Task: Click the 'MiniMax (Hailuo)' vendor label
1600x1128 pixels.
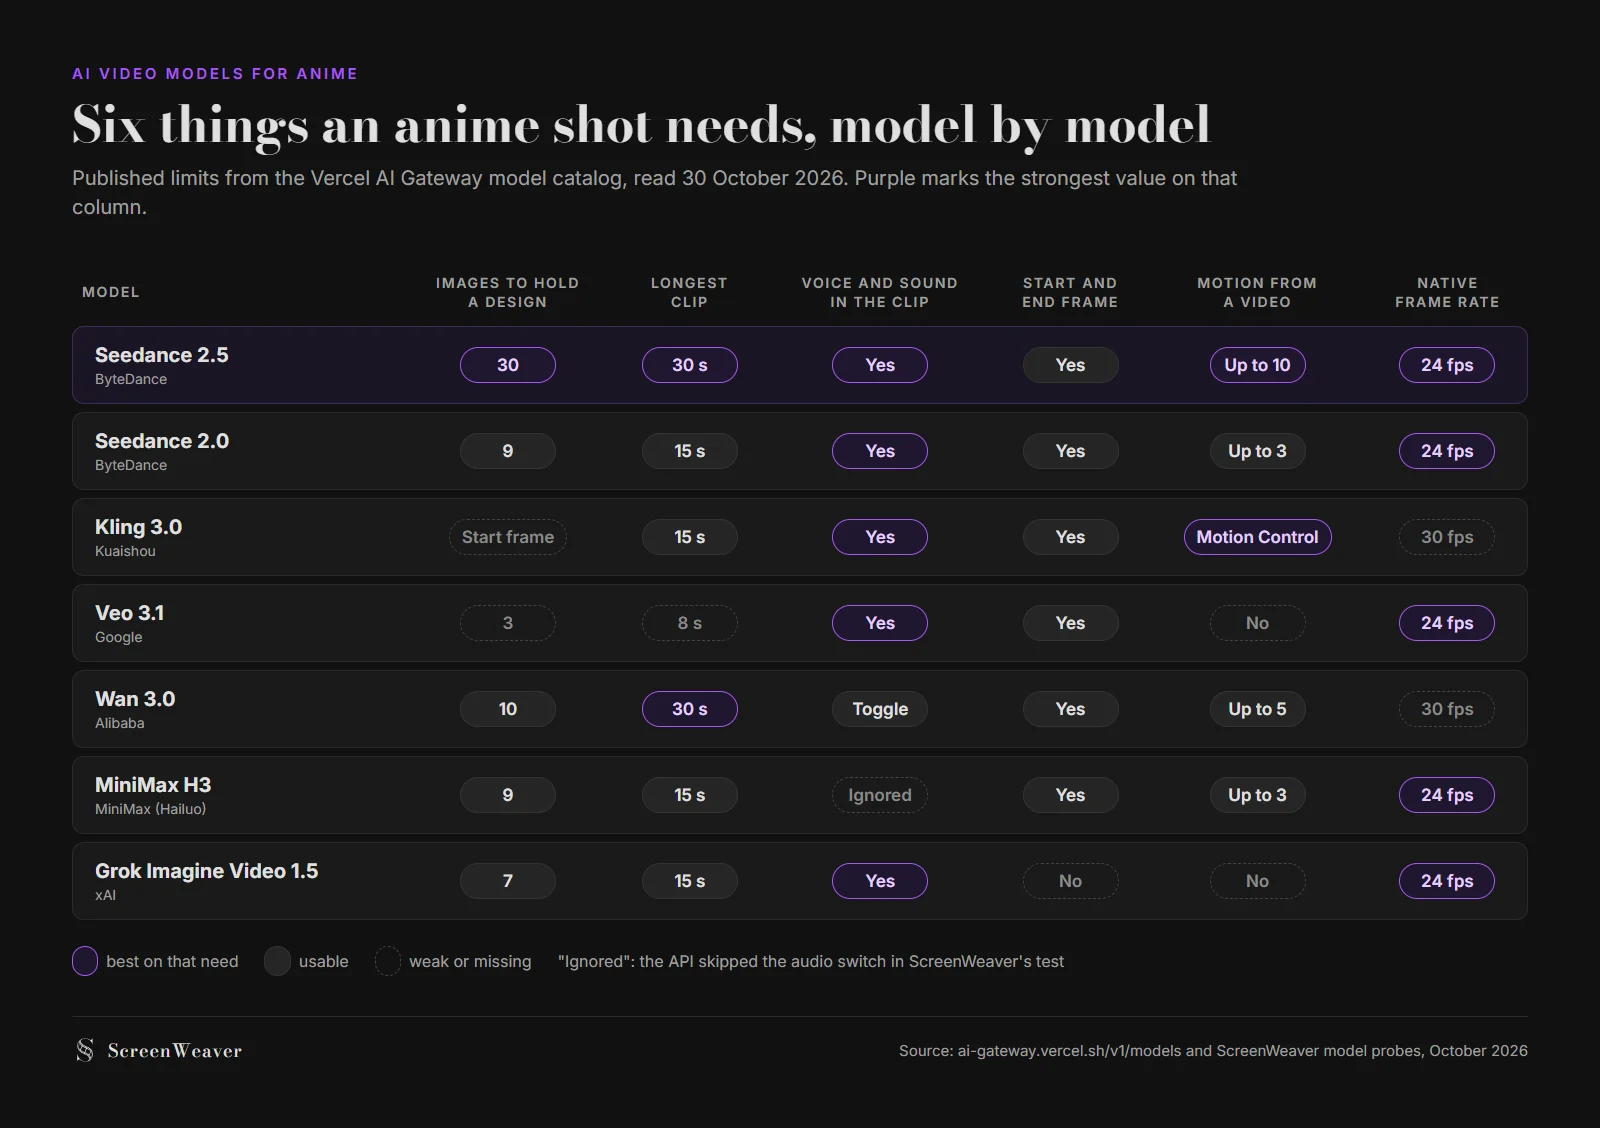Action: pos(150,809)
